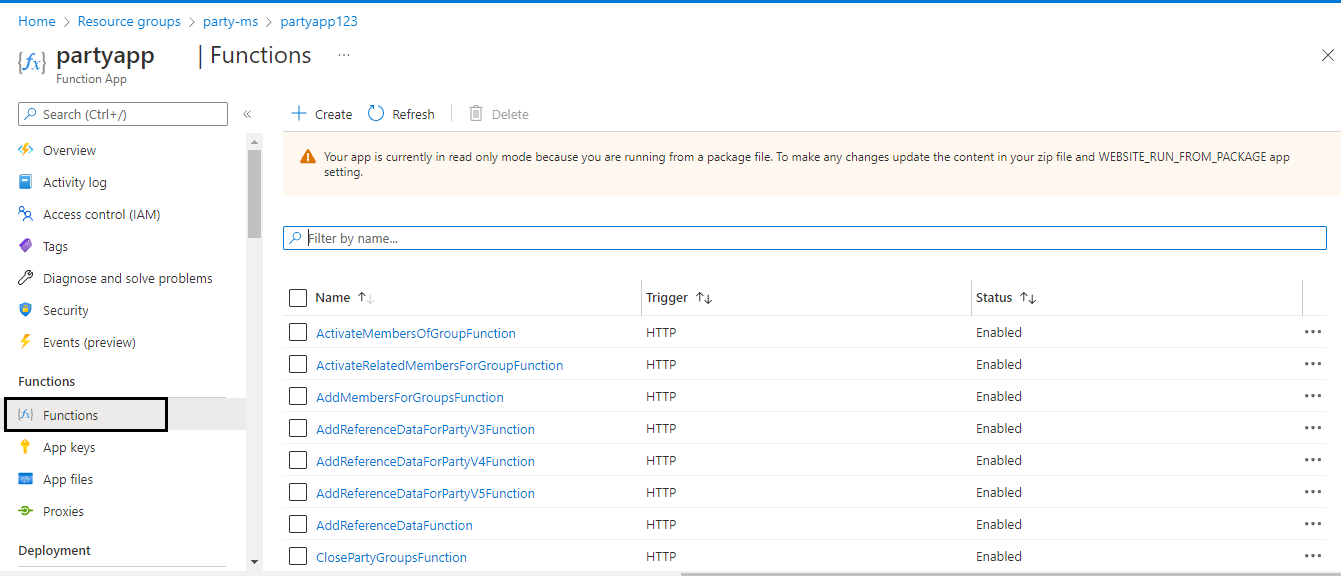The width and height of the screenshot is (1341, 576).
Task: Sort the list by the Trigger column
Action: click(679, 297)
